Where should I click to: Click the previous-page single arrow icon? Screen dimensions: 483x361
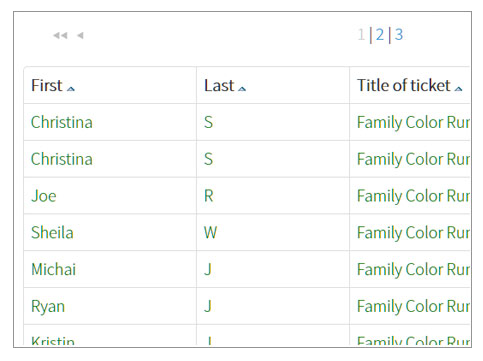pos(80,35)
